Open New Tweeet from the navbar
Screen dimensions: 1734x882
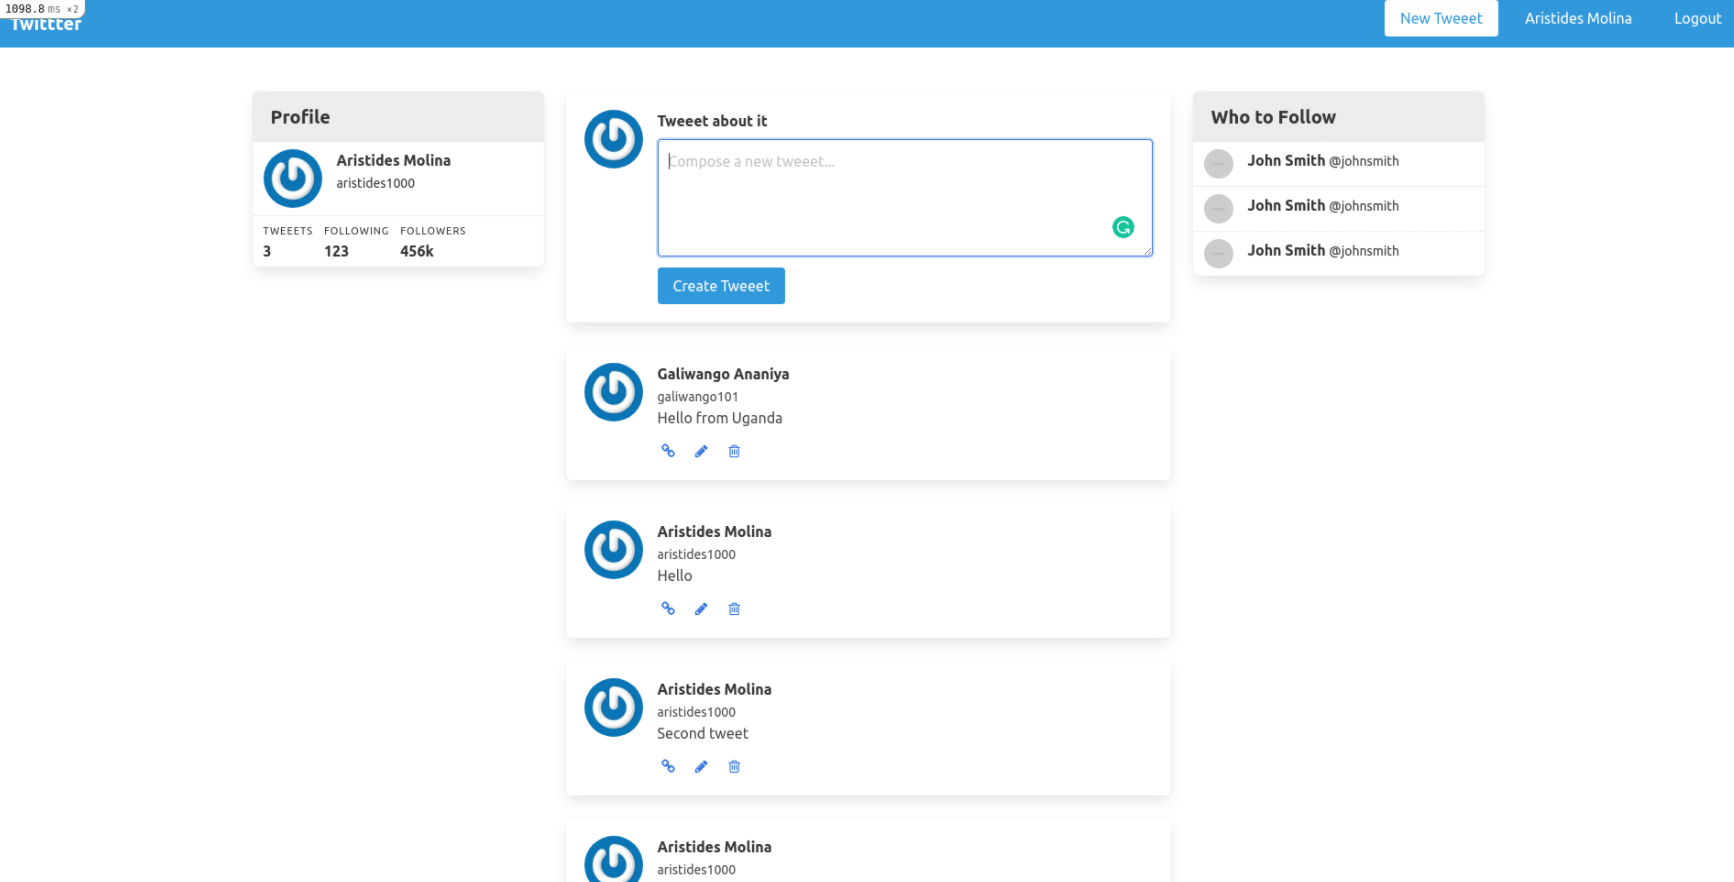[x=1440, y=19]
